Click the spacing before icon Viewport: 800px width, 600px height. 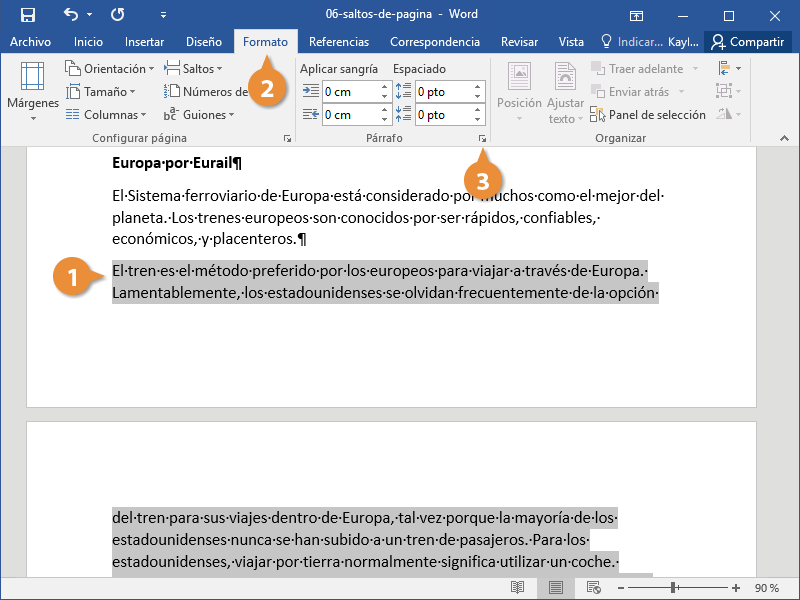[403, 91]
